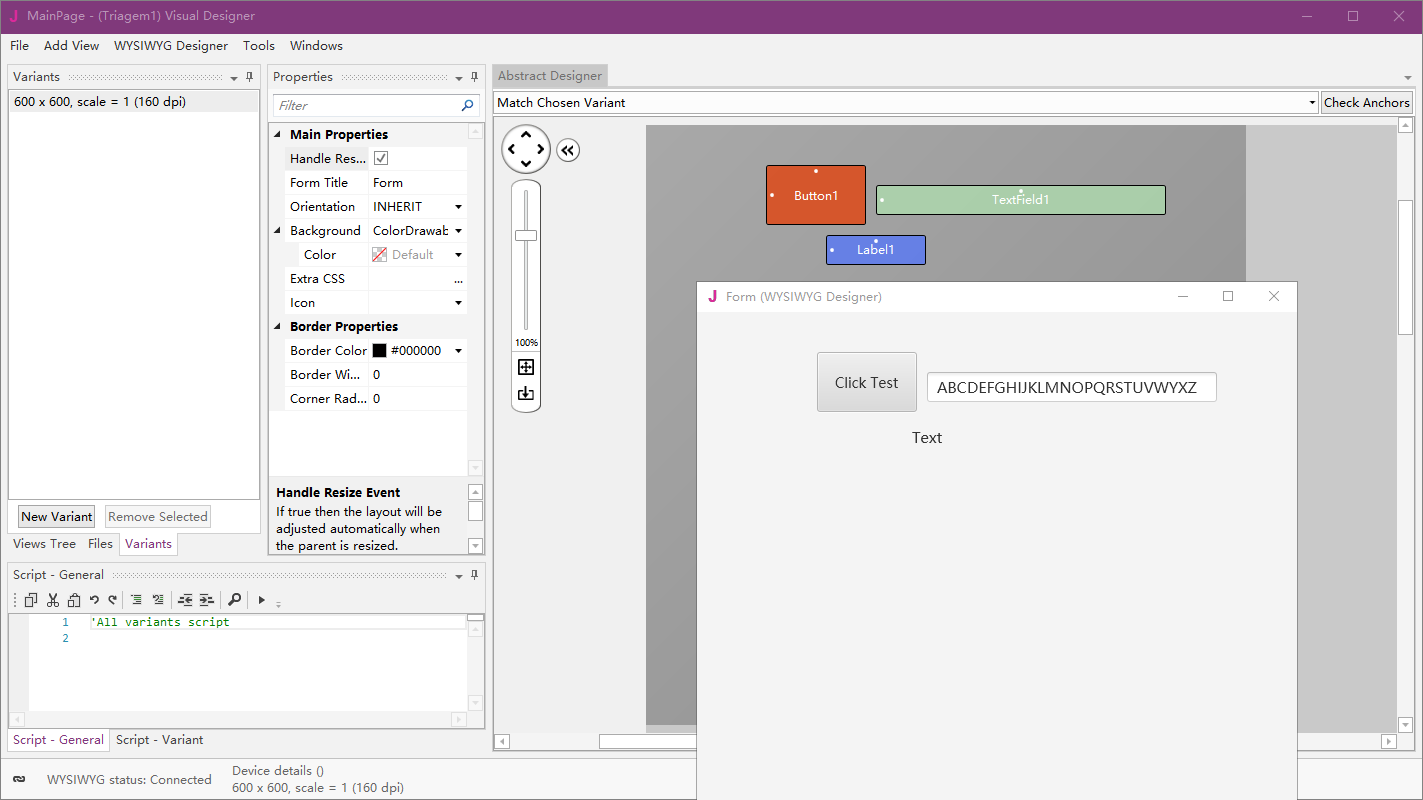Toggle the Handle Resize checkbox
The height and width of the screenshot is (800, 1423).
[x=381, y=158]
